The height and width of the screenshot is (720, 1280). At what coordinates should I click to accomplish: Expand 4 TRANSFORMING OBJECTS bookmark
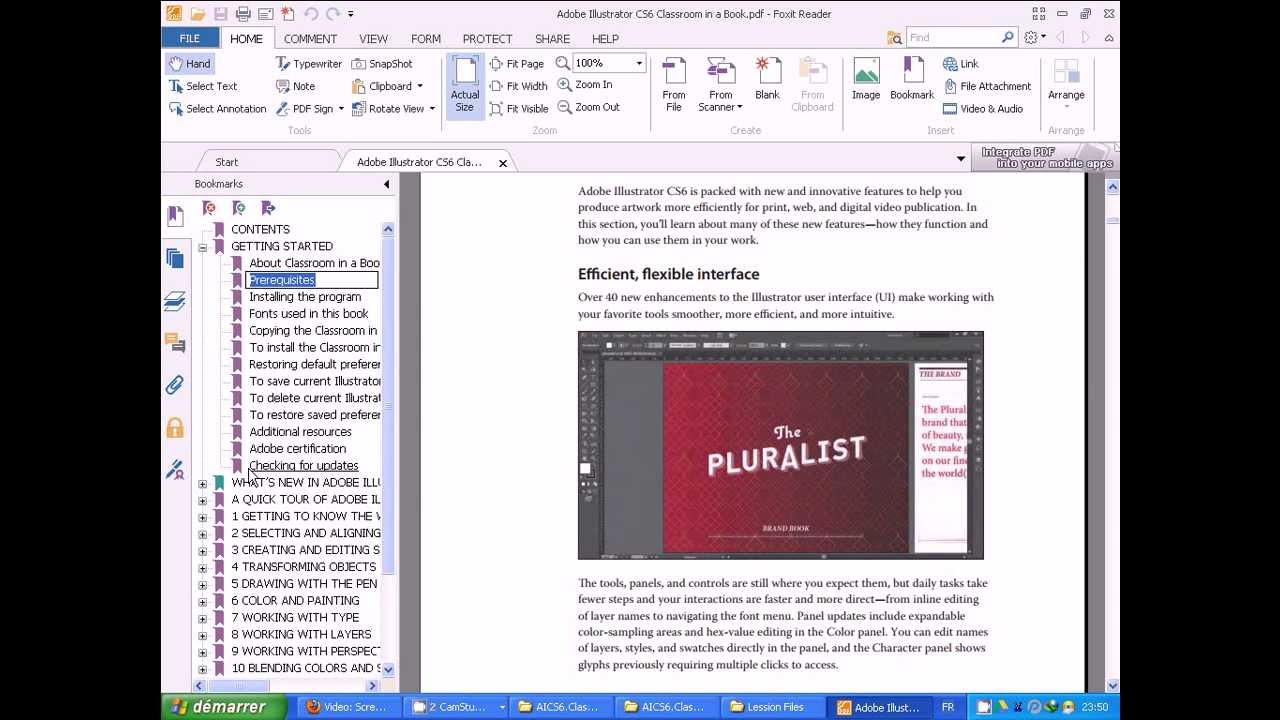(x=203, y=568)
